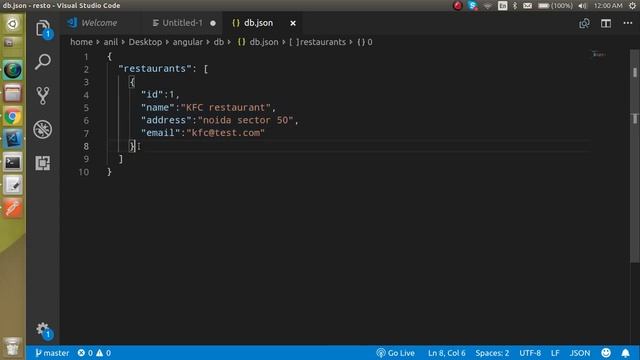Click the 'restaurants' breadcrumb

(318, 42)
